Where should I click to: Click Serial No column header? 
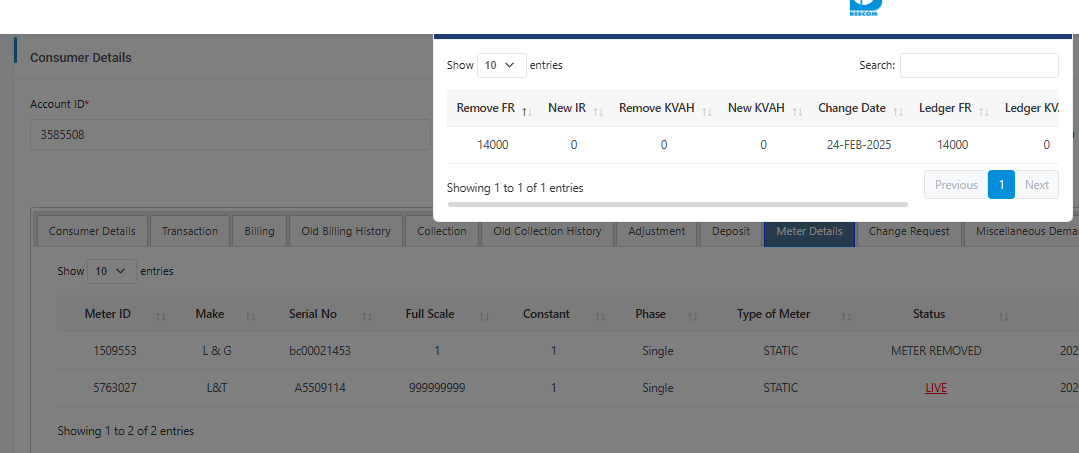312,314
